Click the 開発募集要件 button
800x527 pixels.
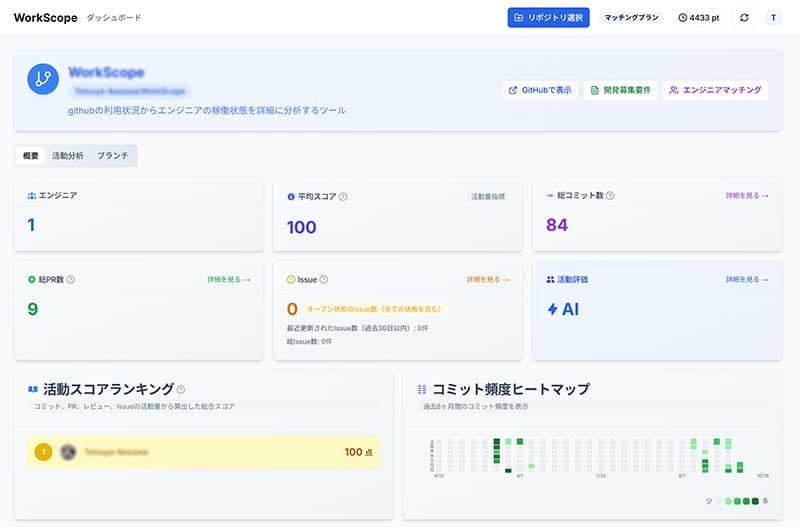(x=620, y=90)
